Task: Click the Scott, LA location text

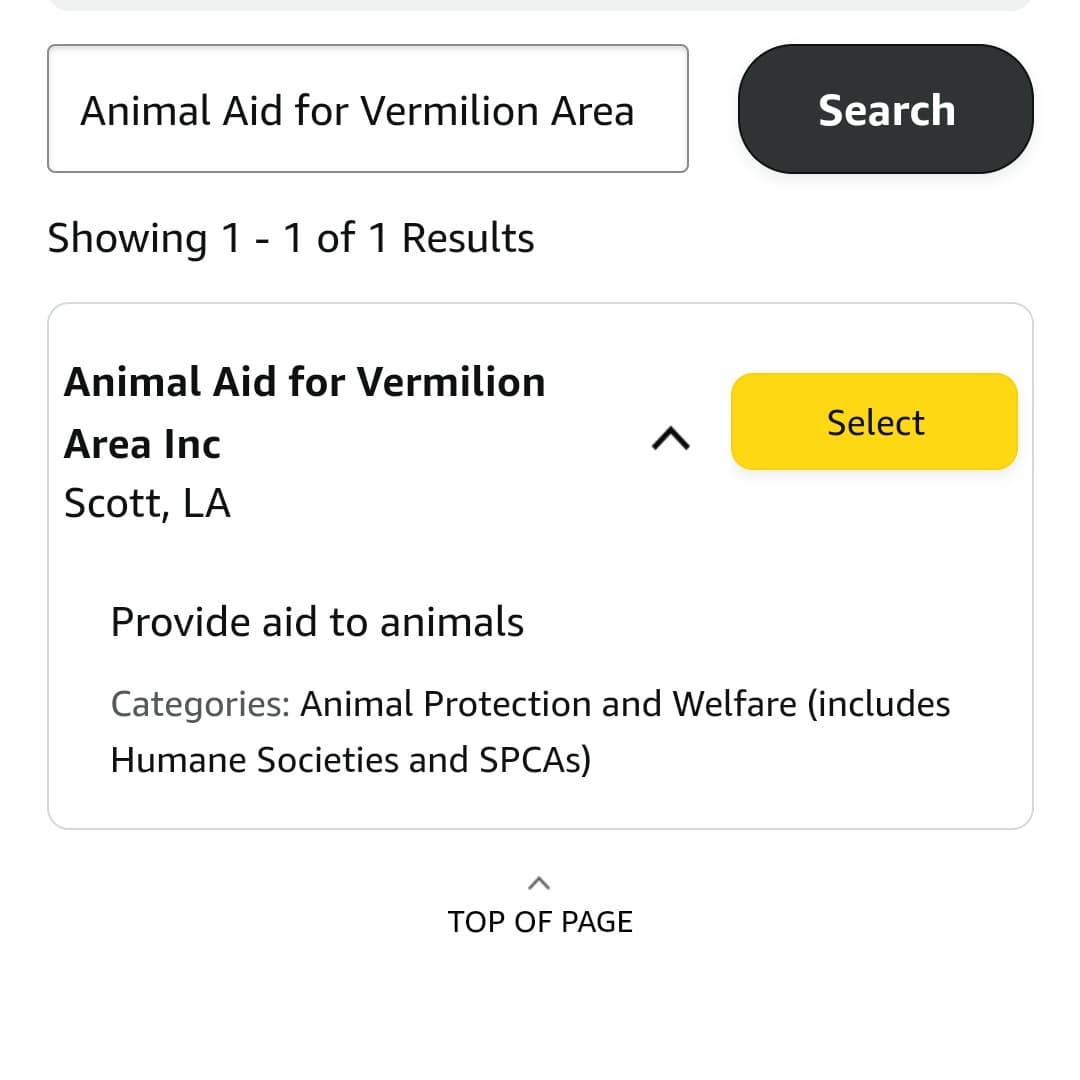Action: [147, 503]
